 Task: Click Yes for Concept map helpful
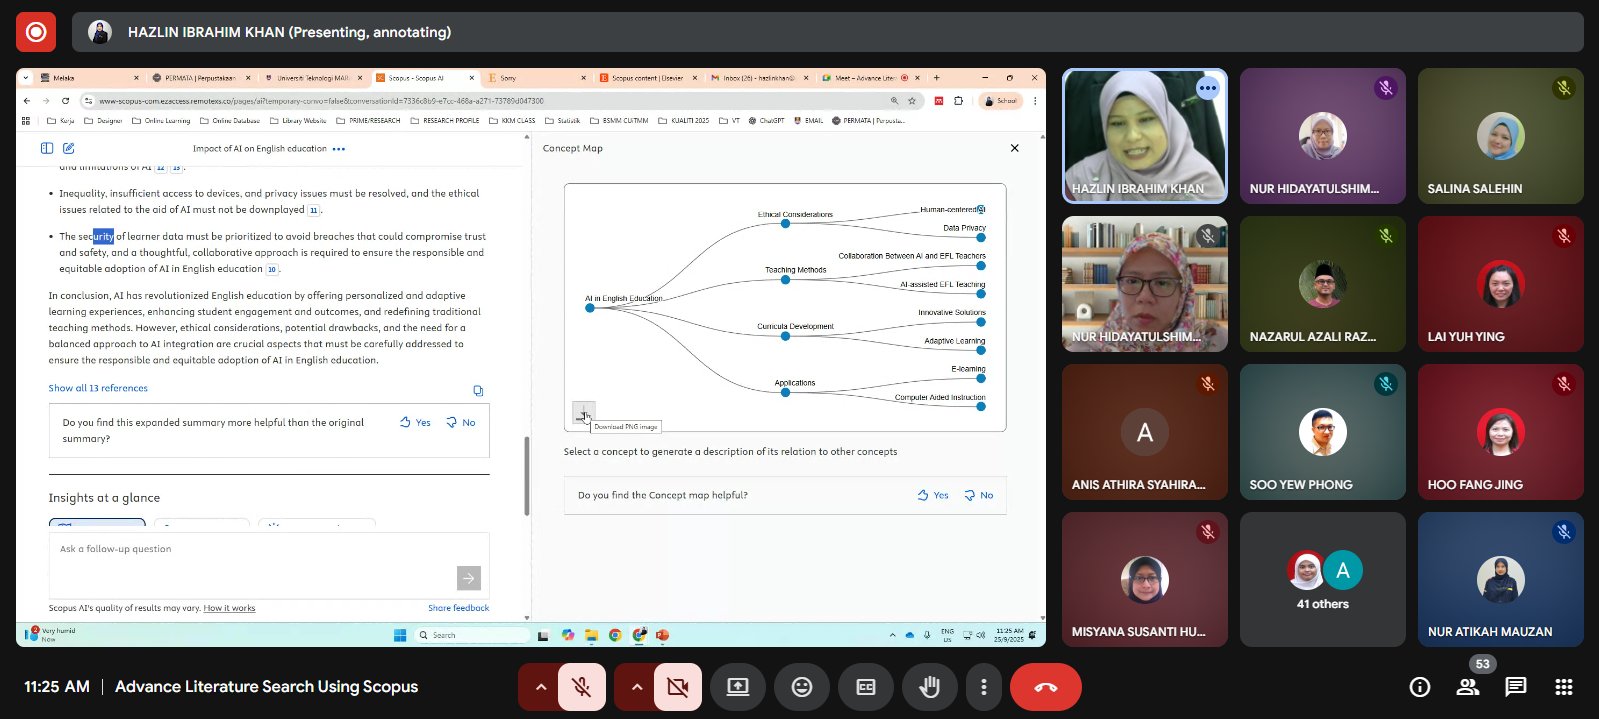[x=933, y=495]
